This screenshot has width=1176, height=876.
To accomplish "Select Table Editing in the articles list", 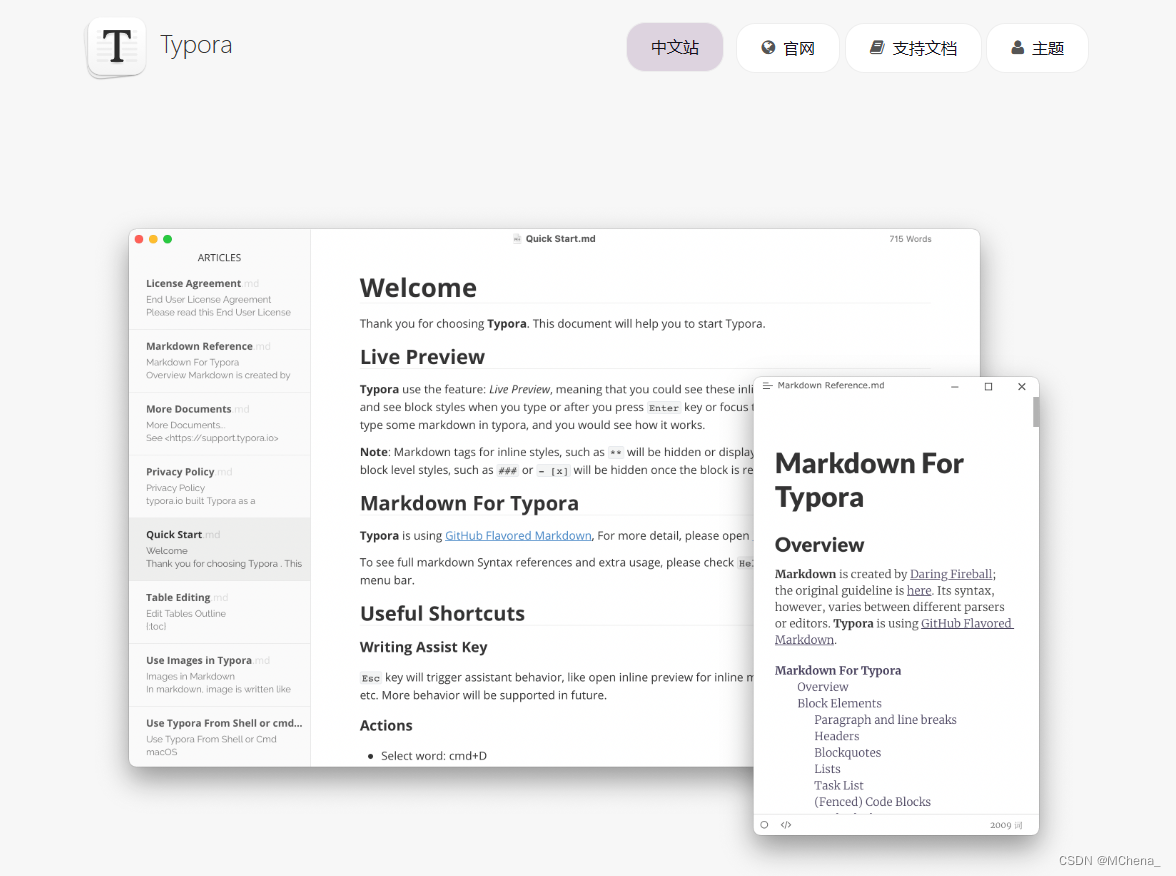I will [220, 612].
